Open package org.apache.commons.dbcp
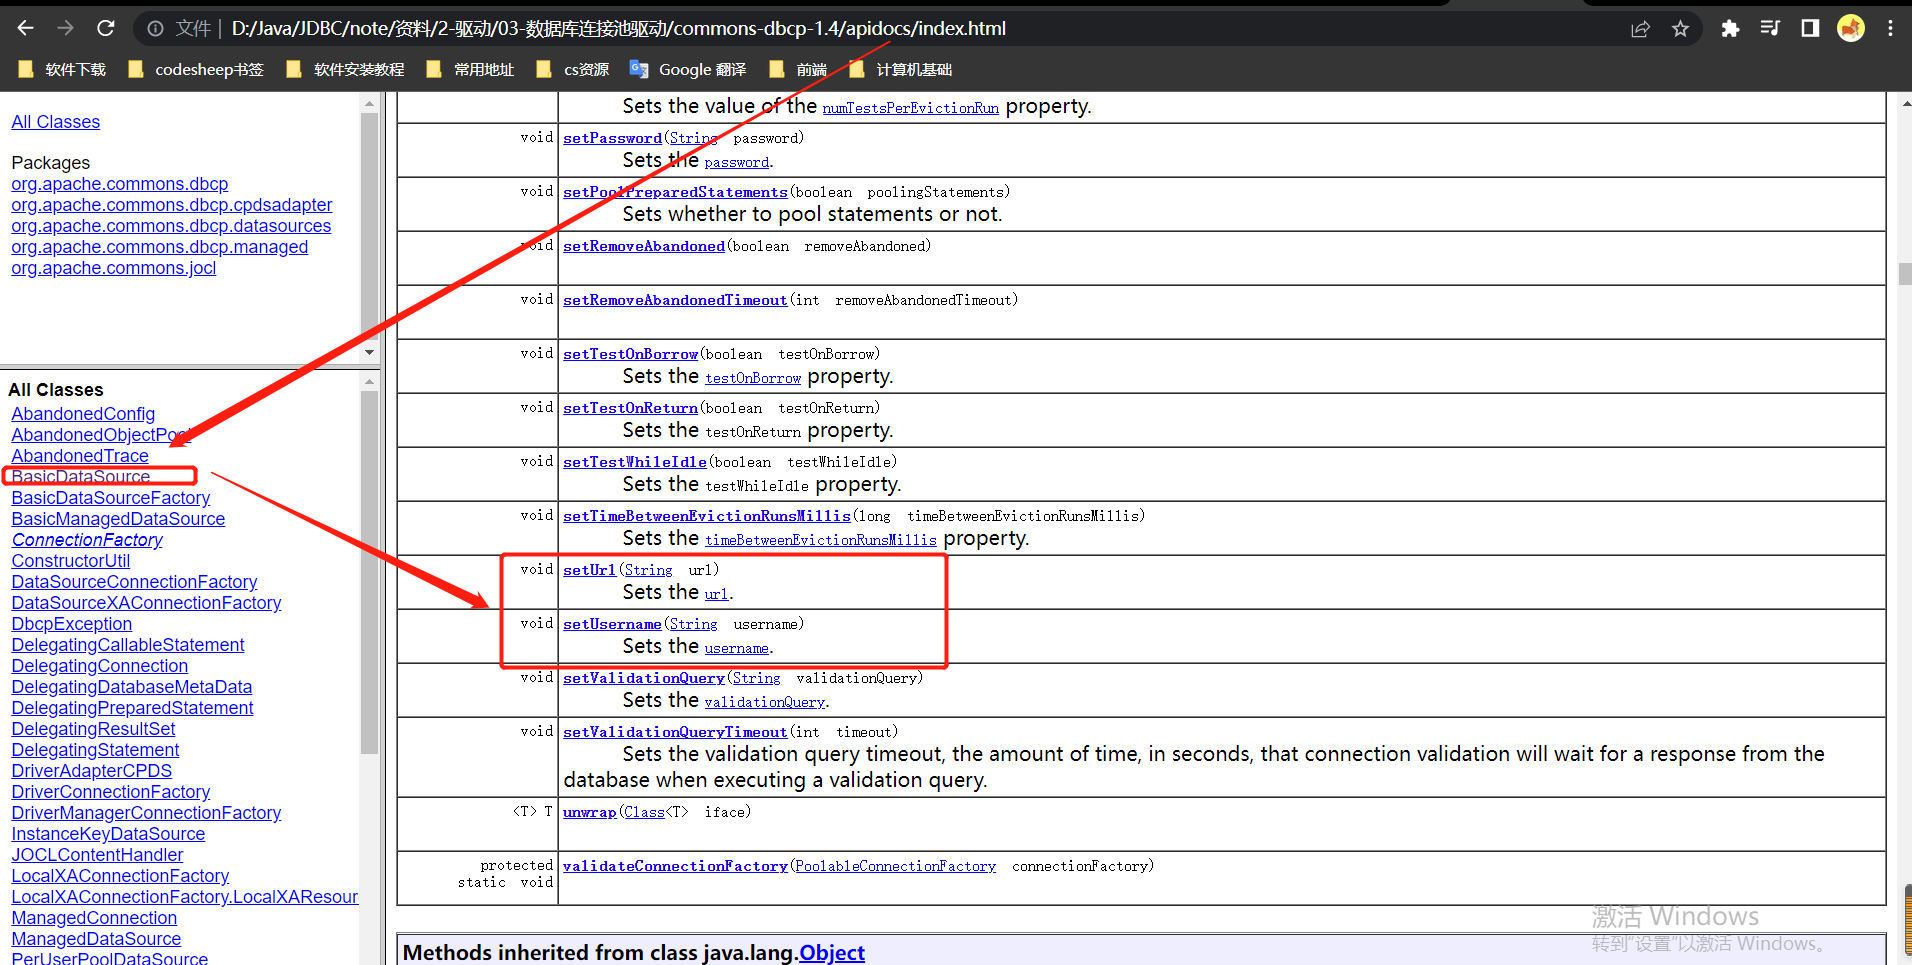This screenshot has height=965, width=1912. 120,184
